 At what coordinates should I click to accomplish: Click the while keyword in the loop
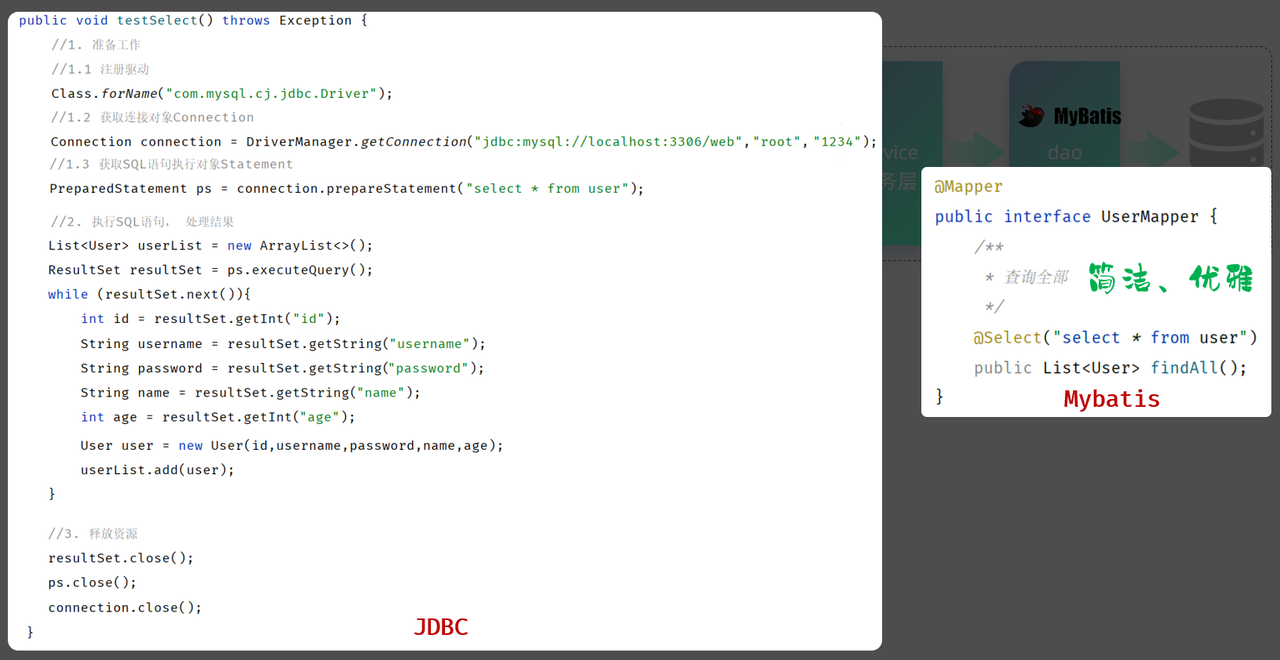(x=68, y=294)
